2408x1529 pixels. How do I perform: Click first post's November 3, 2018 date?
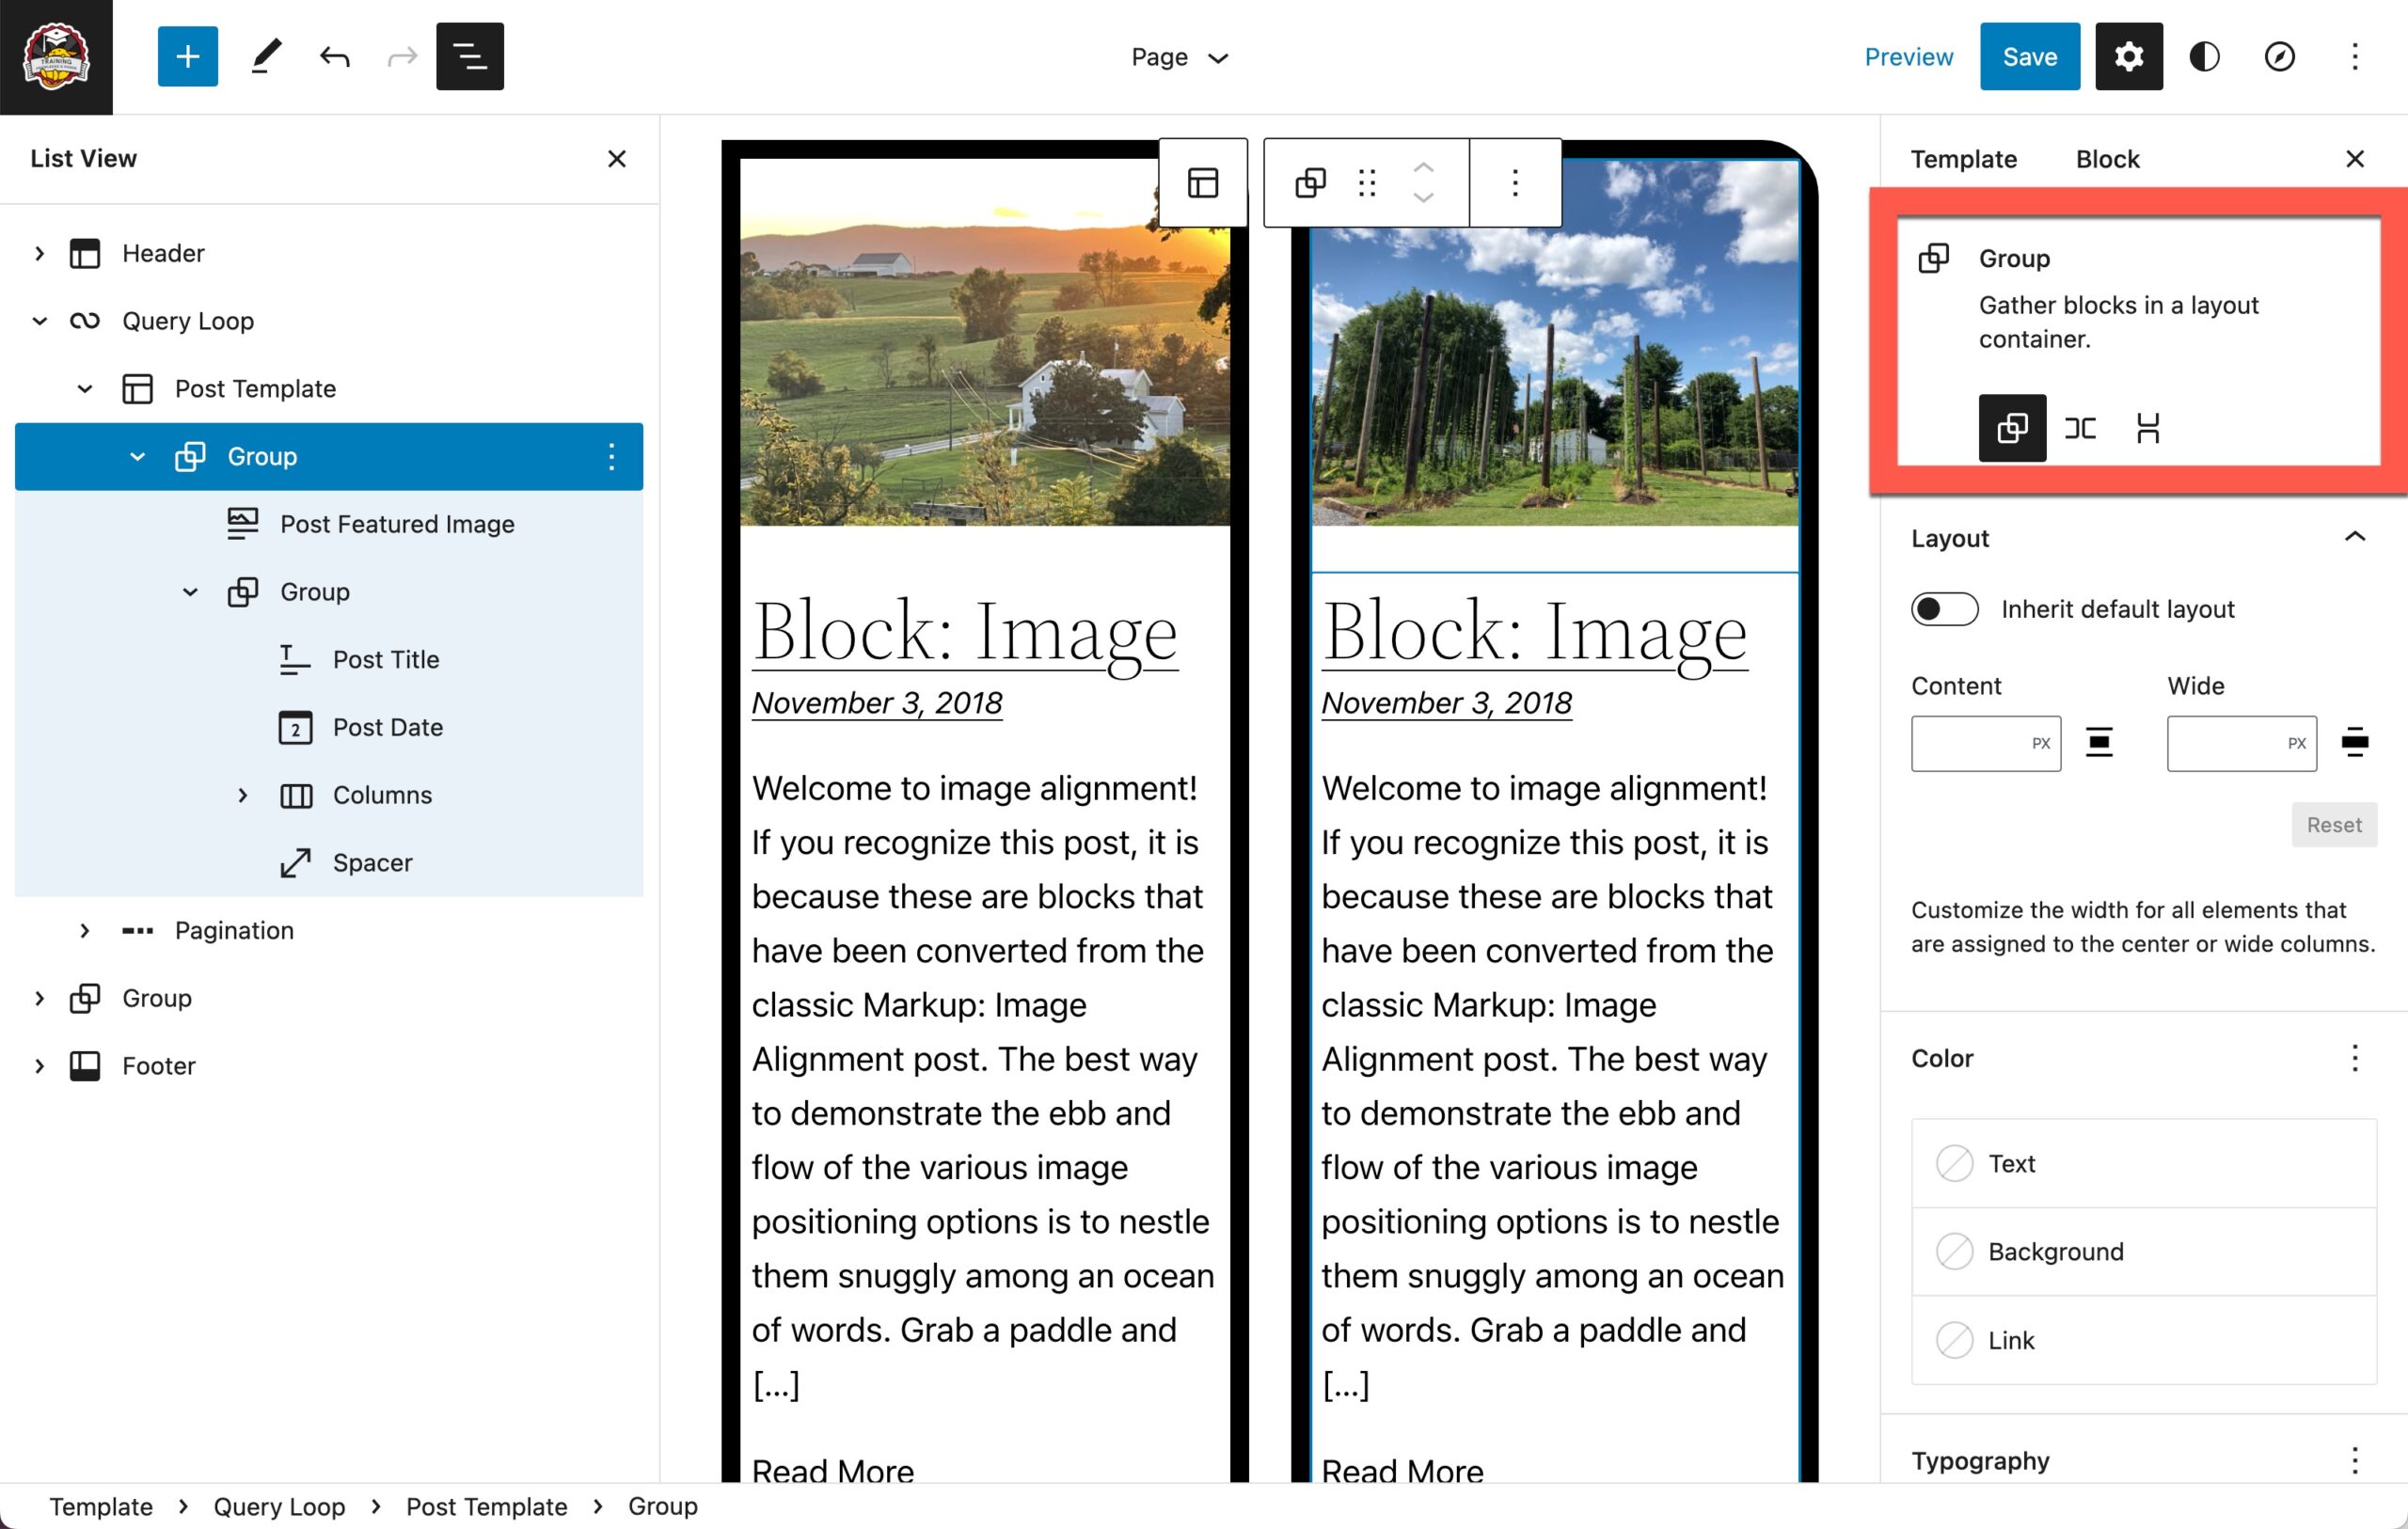876,704
